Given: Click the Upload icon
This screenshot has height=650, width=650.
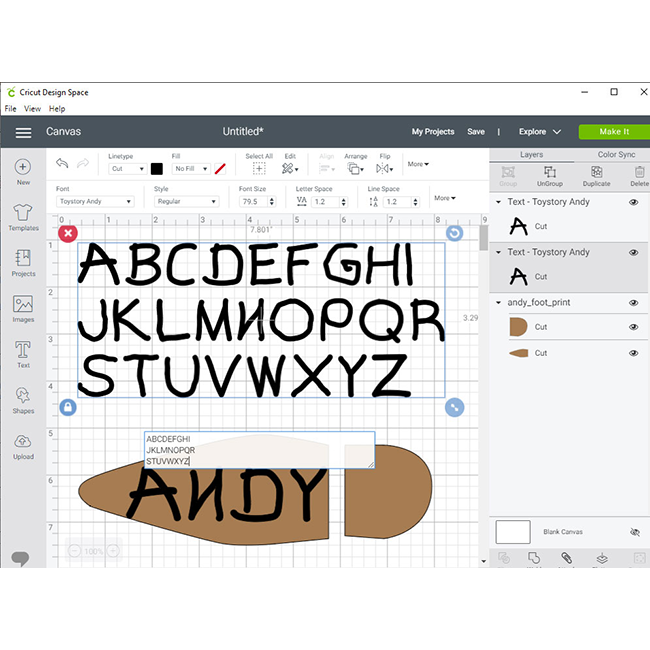Looking at the screenshot, I should (x=23, y=441).
